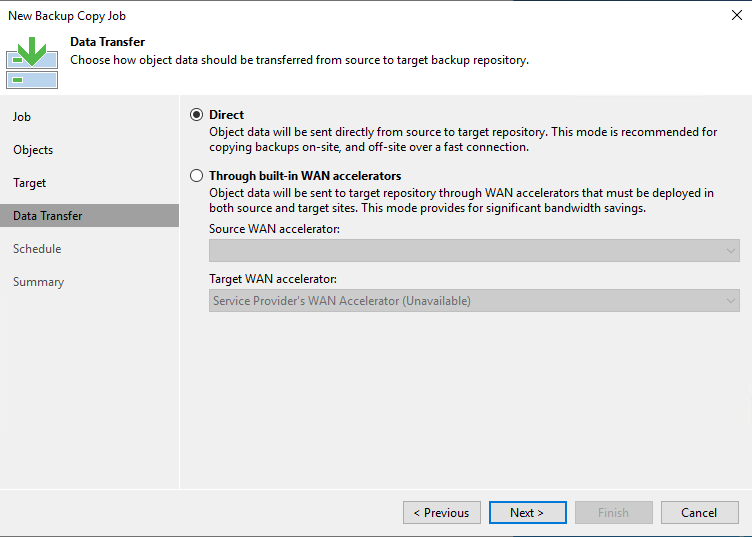Screen dimensions: 752x537
Task: Click the Direct option label text
Action: tap(226, 115)
